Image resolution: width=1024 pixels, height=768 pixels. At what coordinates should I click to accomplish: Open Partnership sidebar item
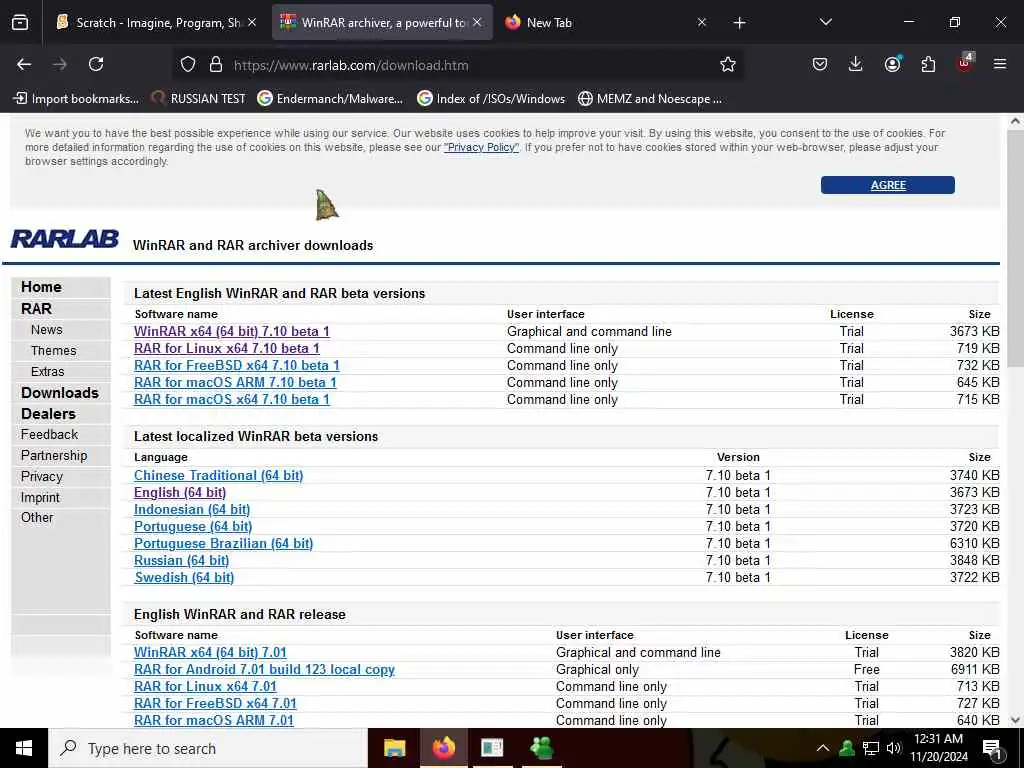54,455
